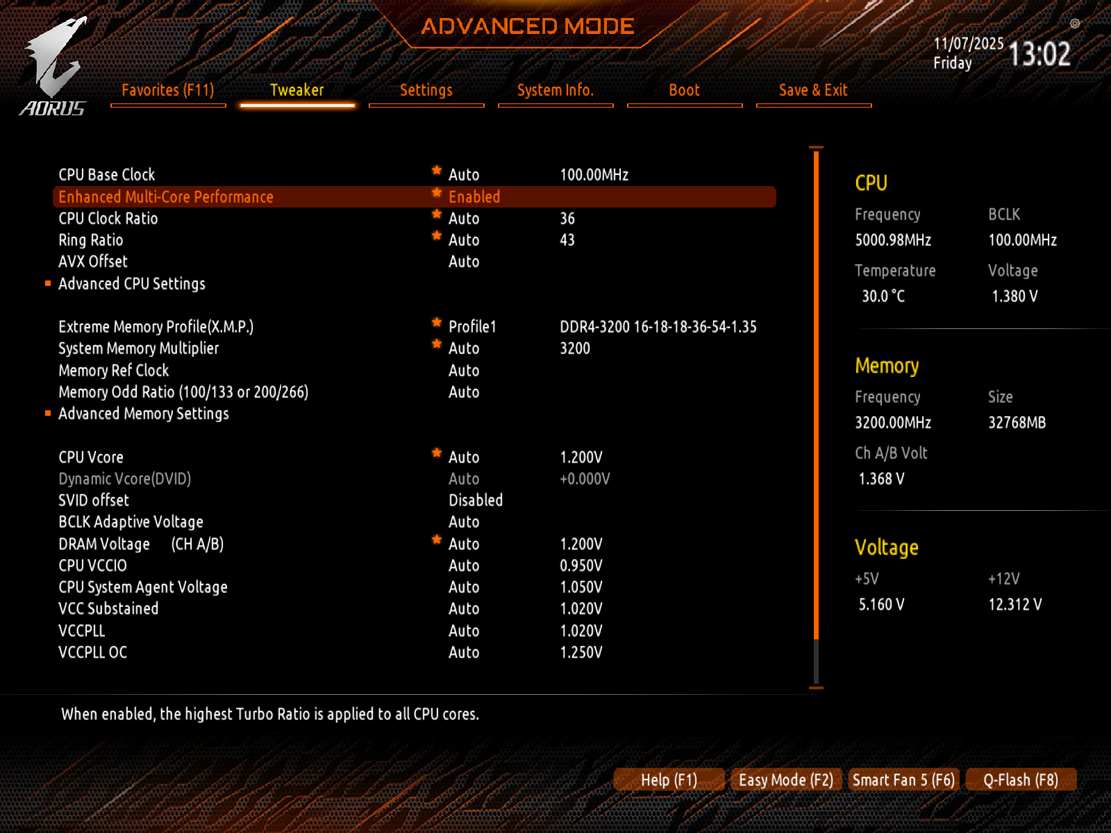Open the Extreme Memory Profile Profile1 dropdown
The width and height of the screenshot is (1111, 833).
[472, 327]
